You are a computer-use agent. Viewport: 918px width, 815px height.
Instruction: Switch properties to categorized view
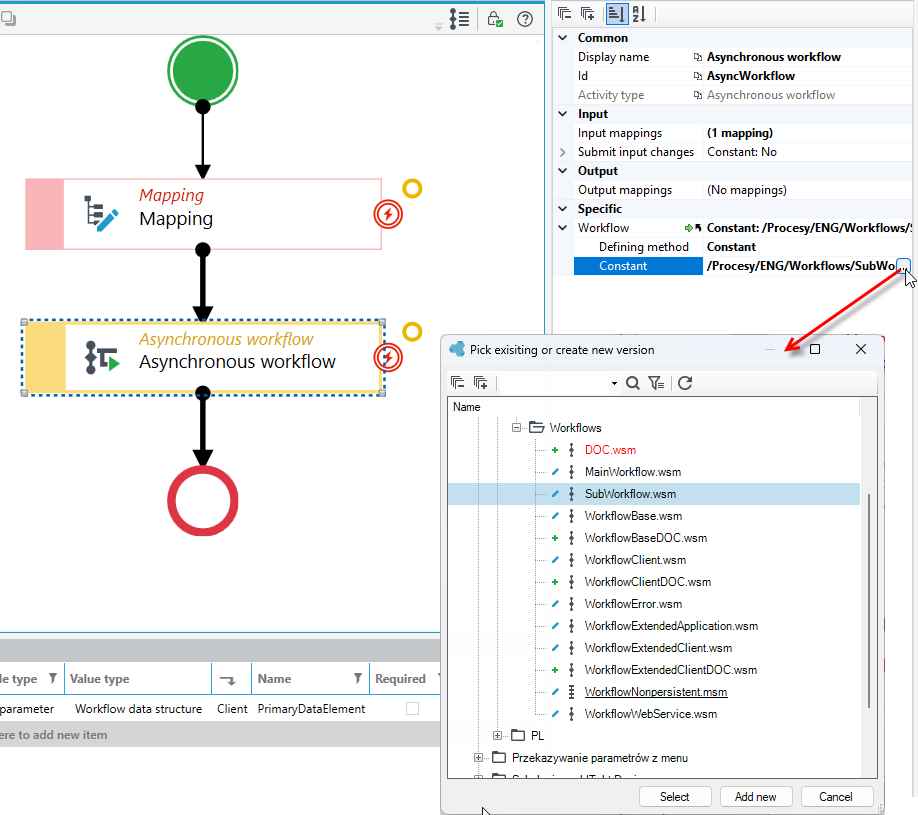click(x=616, y=13)
